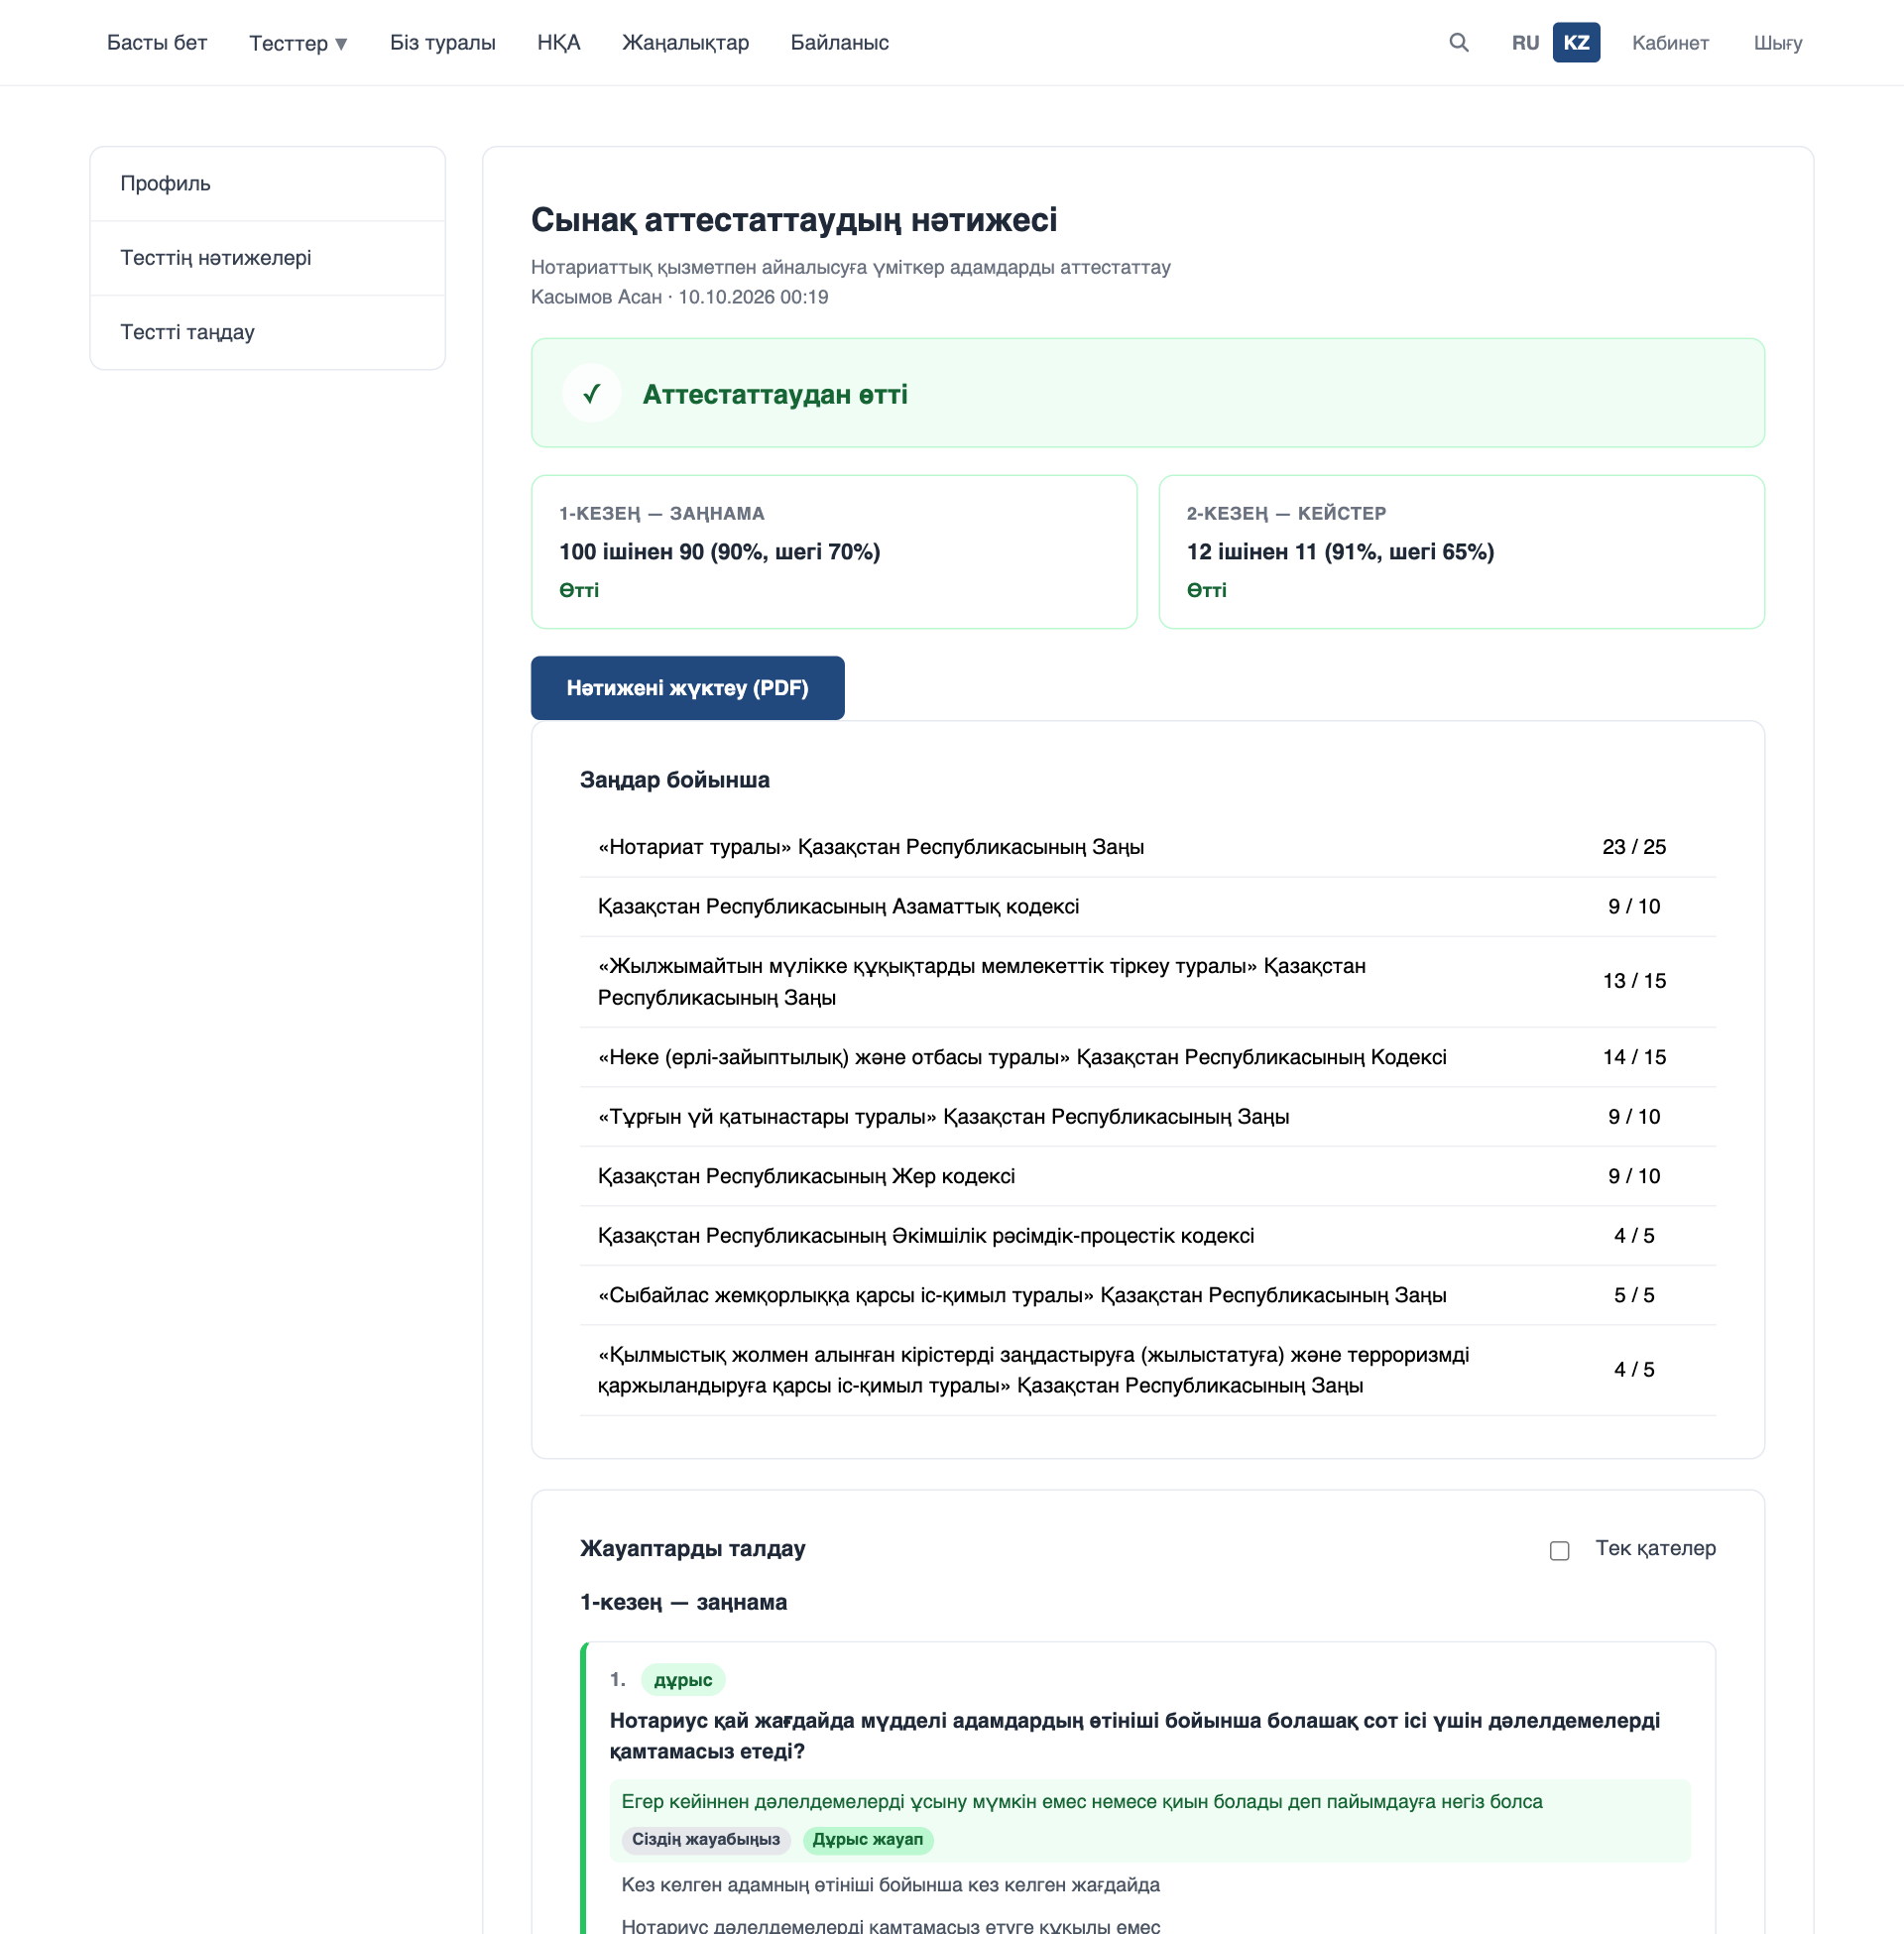Click the score 23 / 25
Image resolution: width=1904 pixels, height=1934 pixels.
1633,846
